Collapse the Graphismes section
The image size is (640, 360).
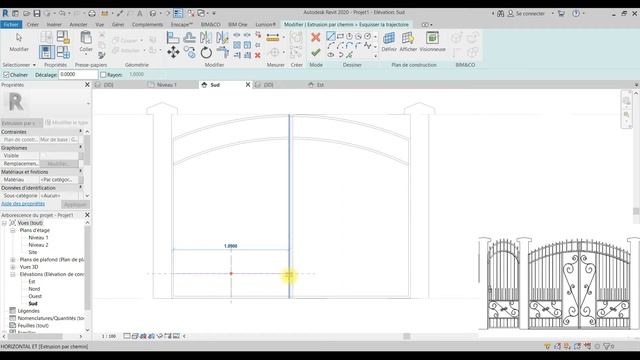click(80, 147)
